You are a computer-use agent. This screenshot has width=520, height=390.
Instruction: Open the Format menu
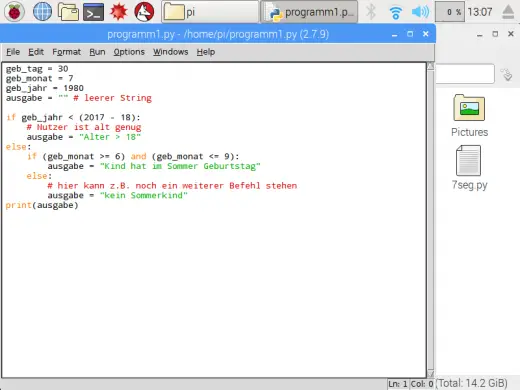click(66, 52)
